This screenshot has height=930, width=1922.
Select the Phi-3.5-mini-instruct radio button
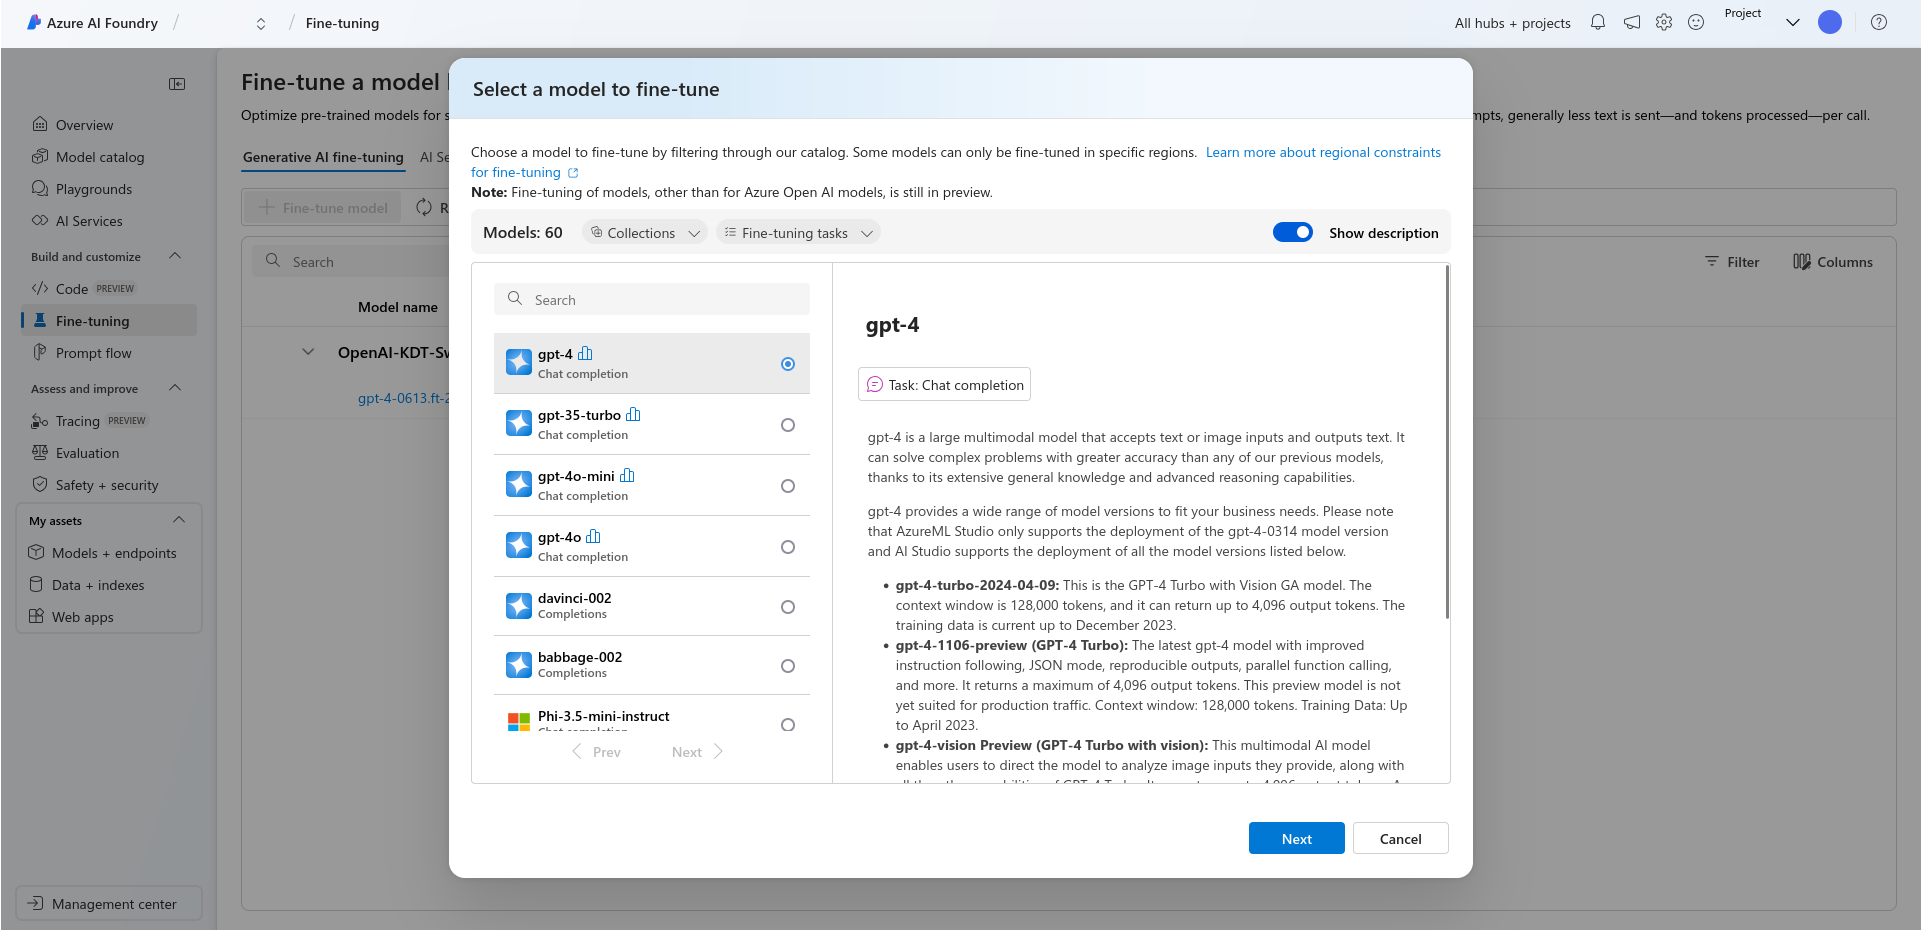(788, 725)
